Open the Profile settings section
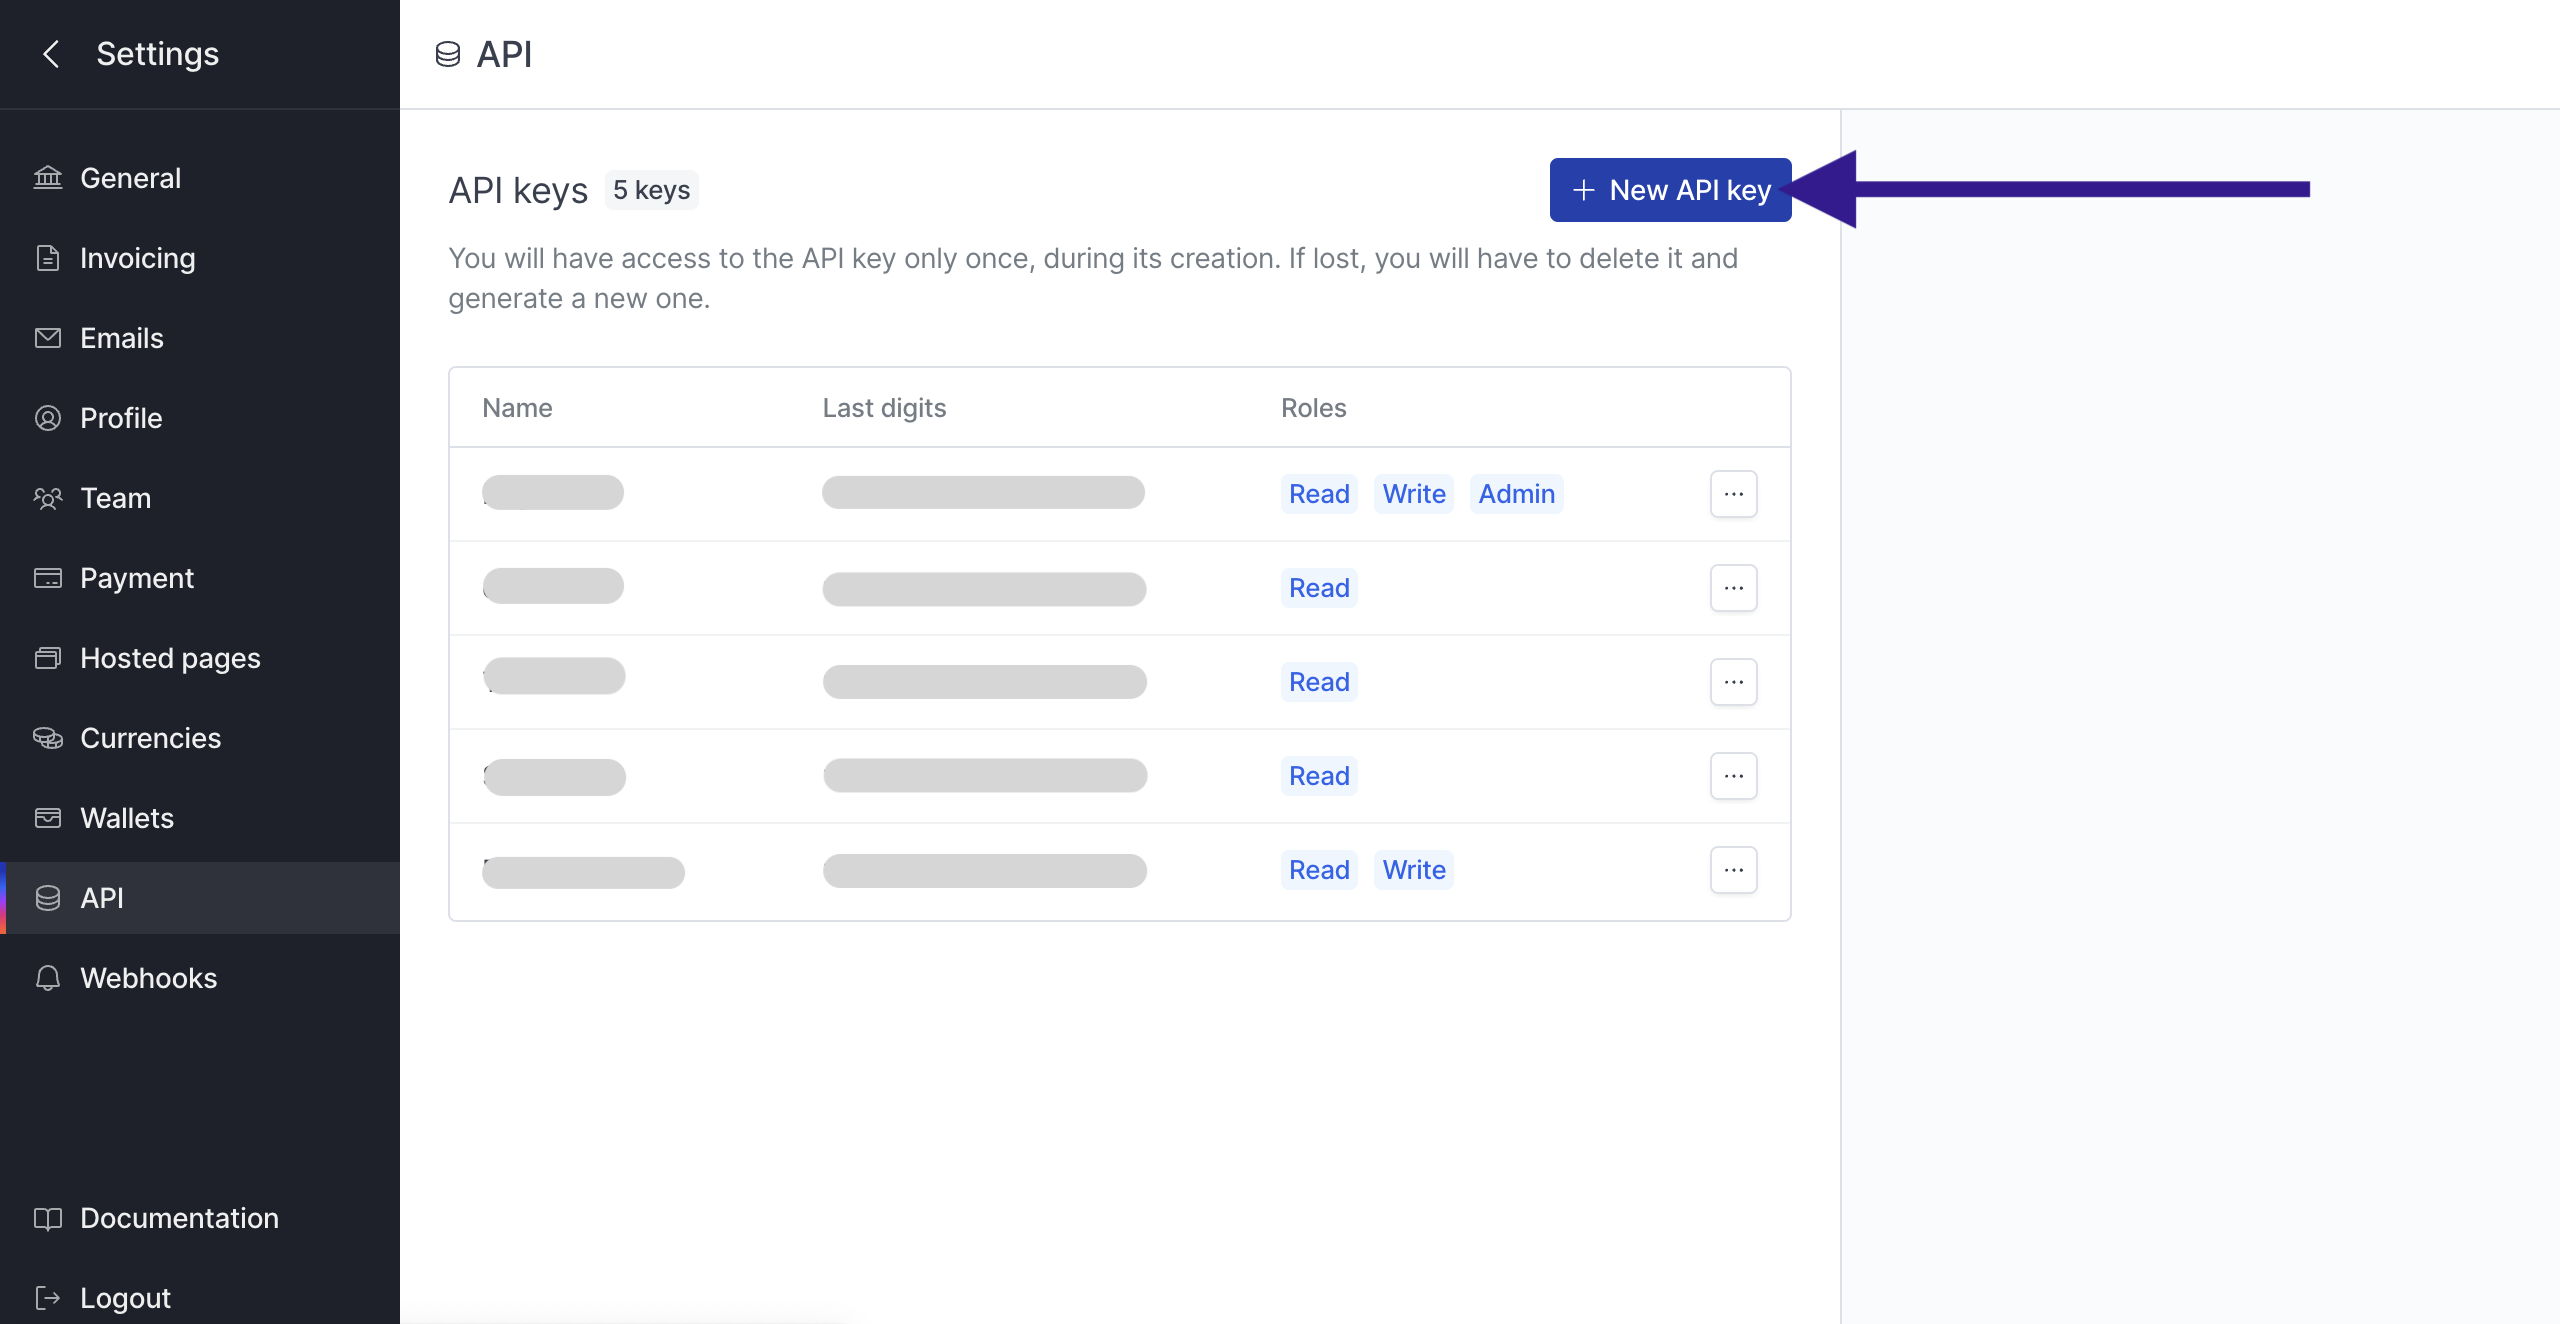2560x1324 pixels. [121, 418]
